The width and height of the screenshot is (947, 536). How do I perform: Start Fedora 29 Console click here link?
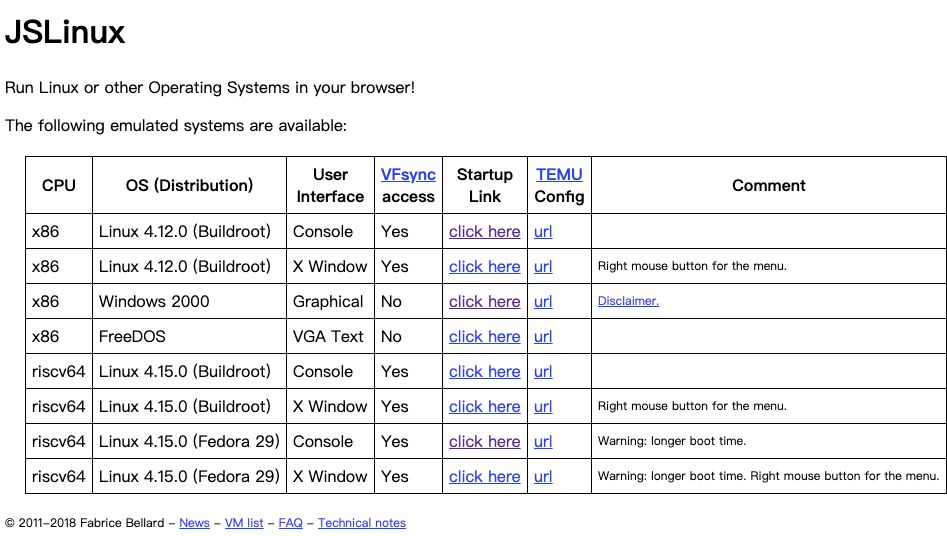(x=484, y=442)
